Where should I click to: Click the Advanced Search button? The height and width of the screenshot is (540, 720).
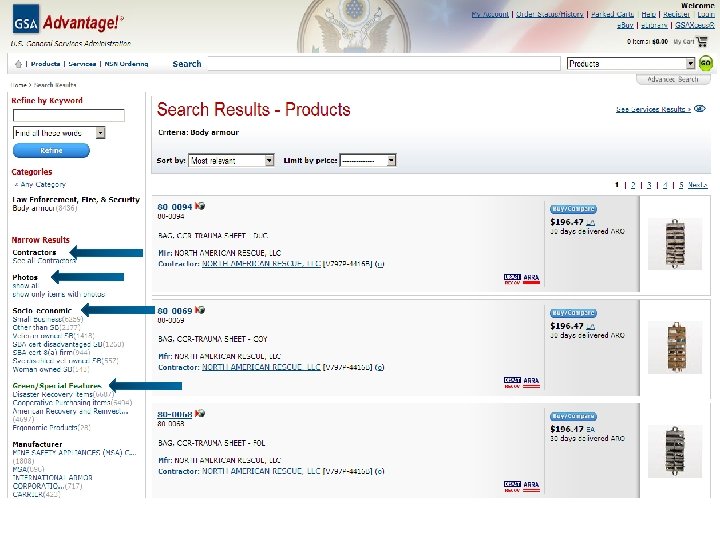673,79
